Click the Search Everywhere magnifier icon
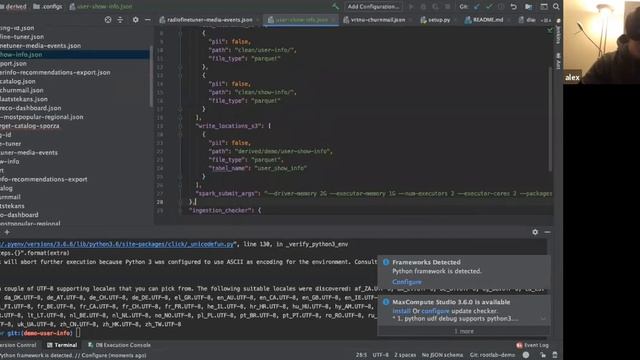The width and height of the screenshot is (640, 360). 556,7
